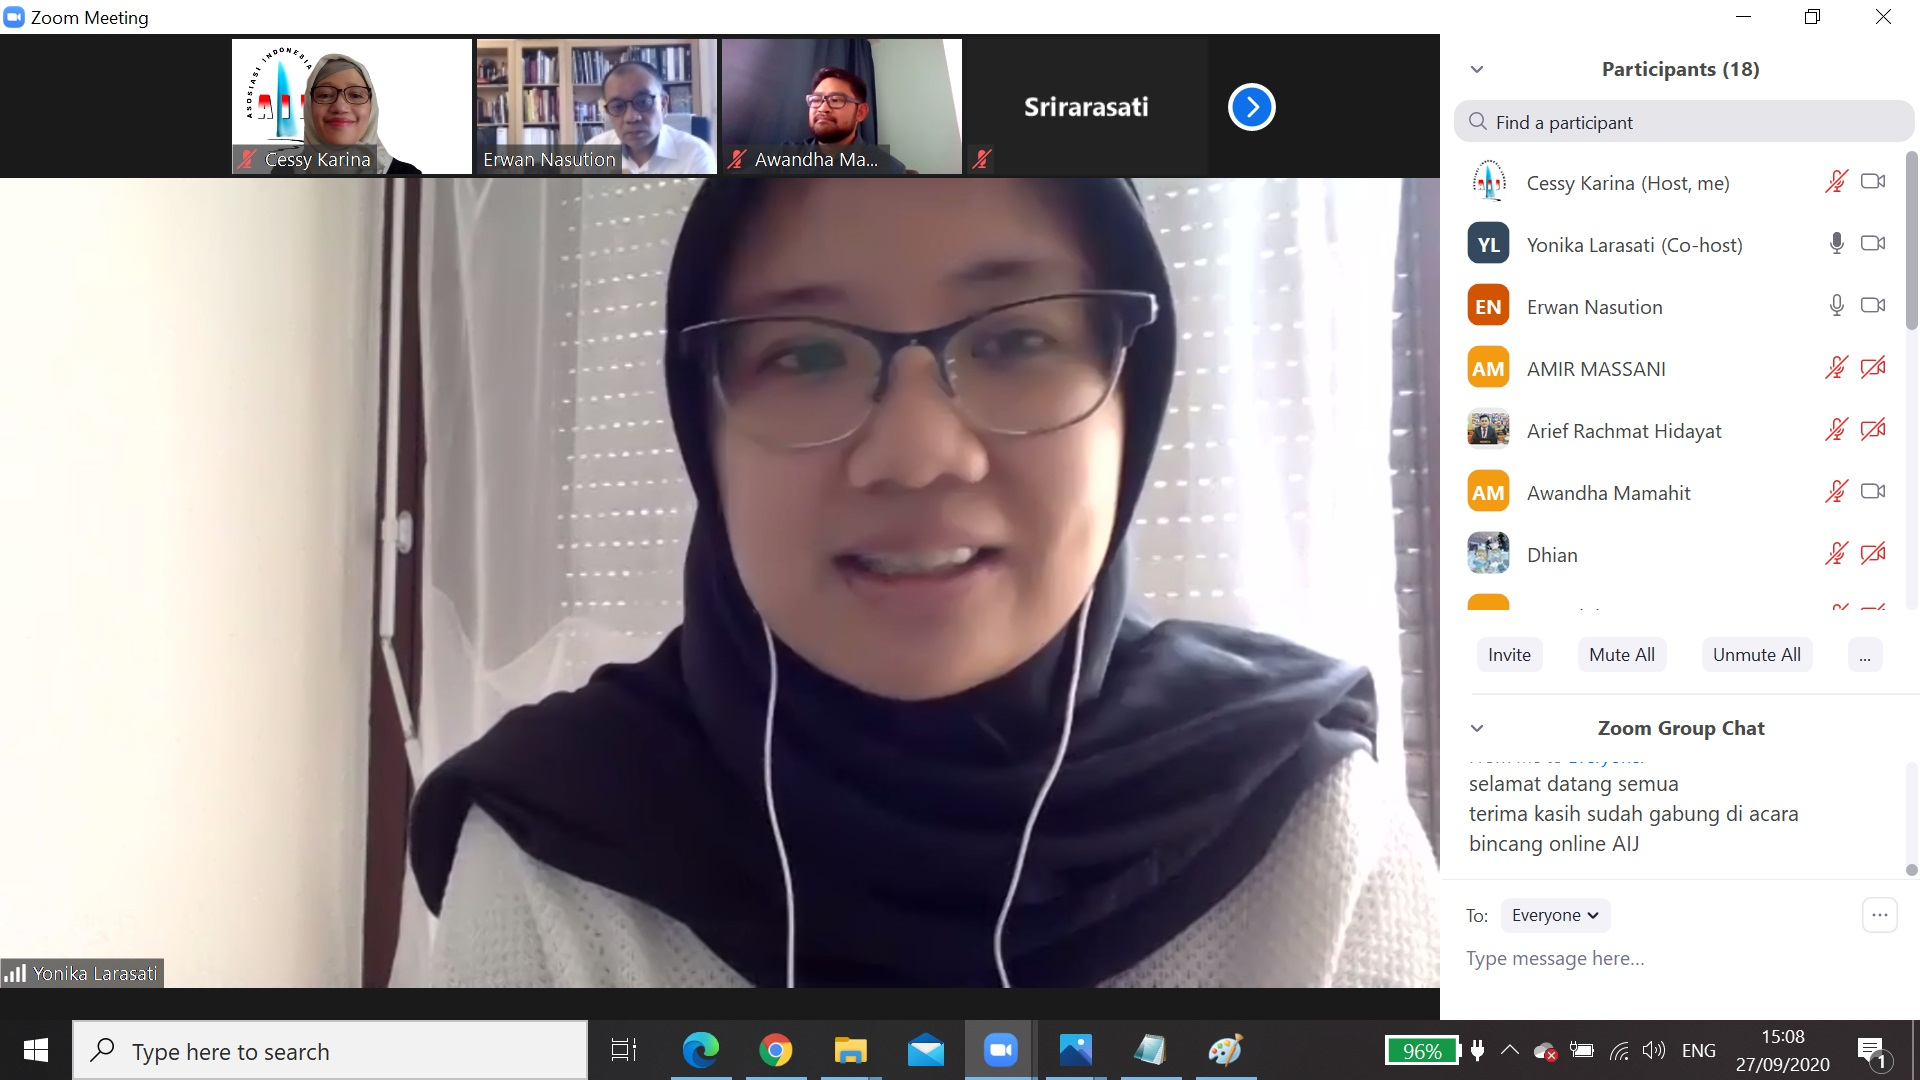1920x1080 pixels.
Task: Click the Unmute All button
Action: point(1756,655)
